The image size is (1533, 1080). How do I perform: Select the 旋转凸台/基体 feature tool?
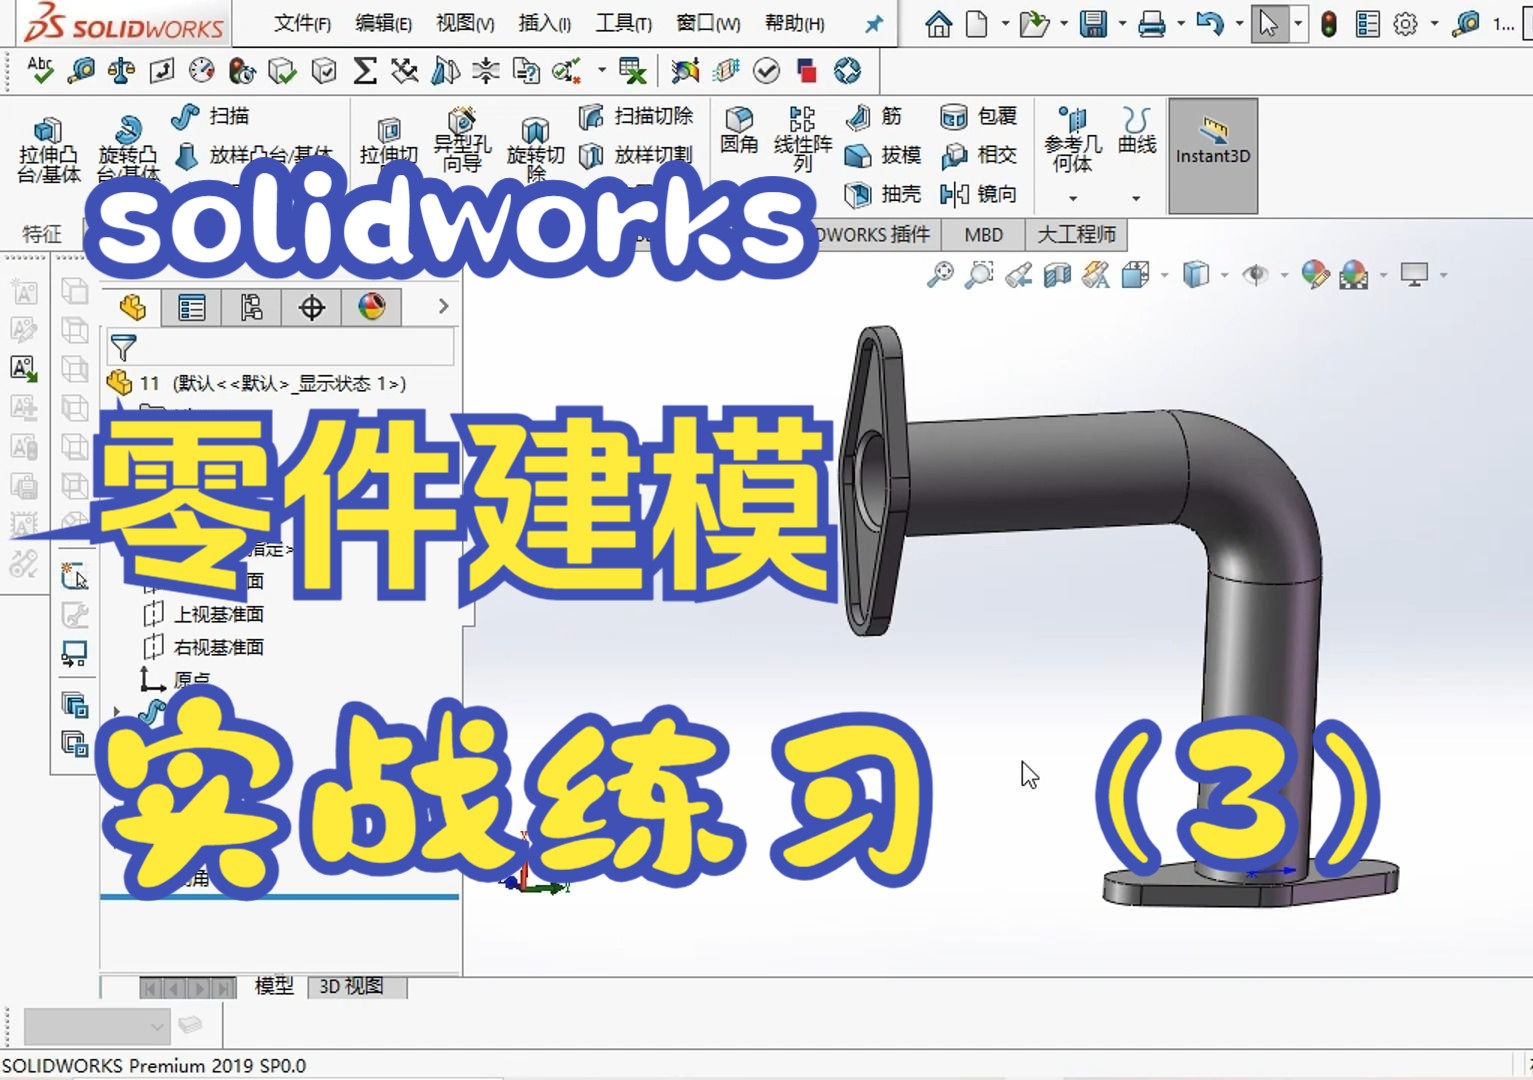point(126,140)
